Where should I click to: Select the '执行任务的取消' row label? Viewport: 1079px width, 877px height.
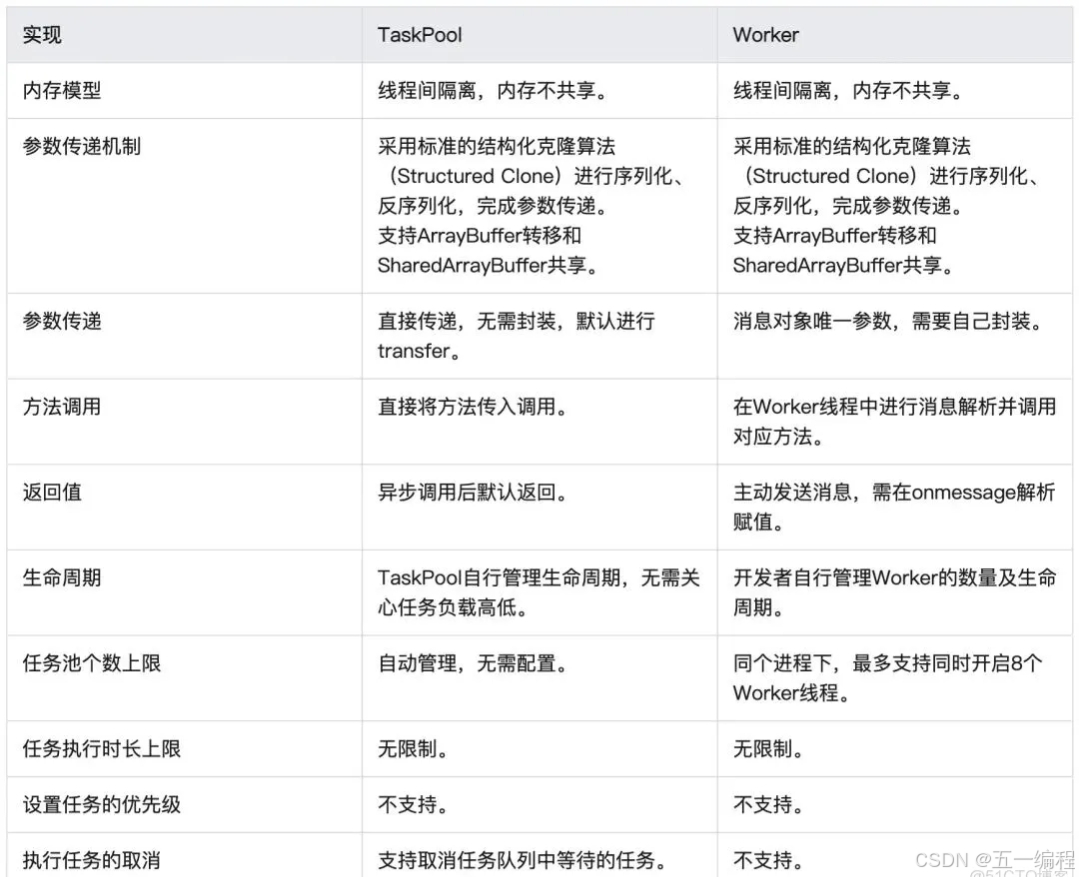[x=92, y=860]
